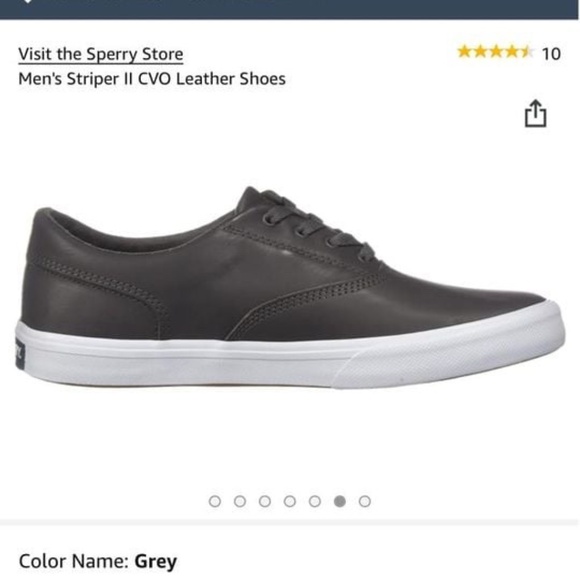Open the star rating breakdown
580x580 pixels.
pos(495,52)
